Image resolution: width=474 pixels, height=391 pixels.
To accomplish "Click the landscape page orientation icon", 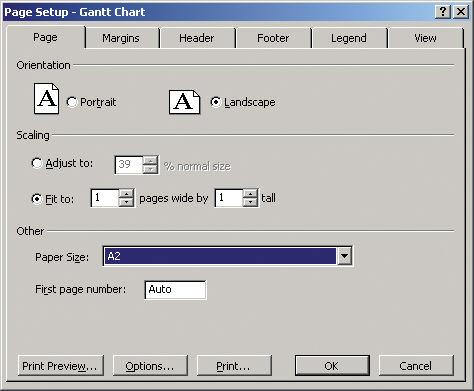I will (x=184, y=102).
